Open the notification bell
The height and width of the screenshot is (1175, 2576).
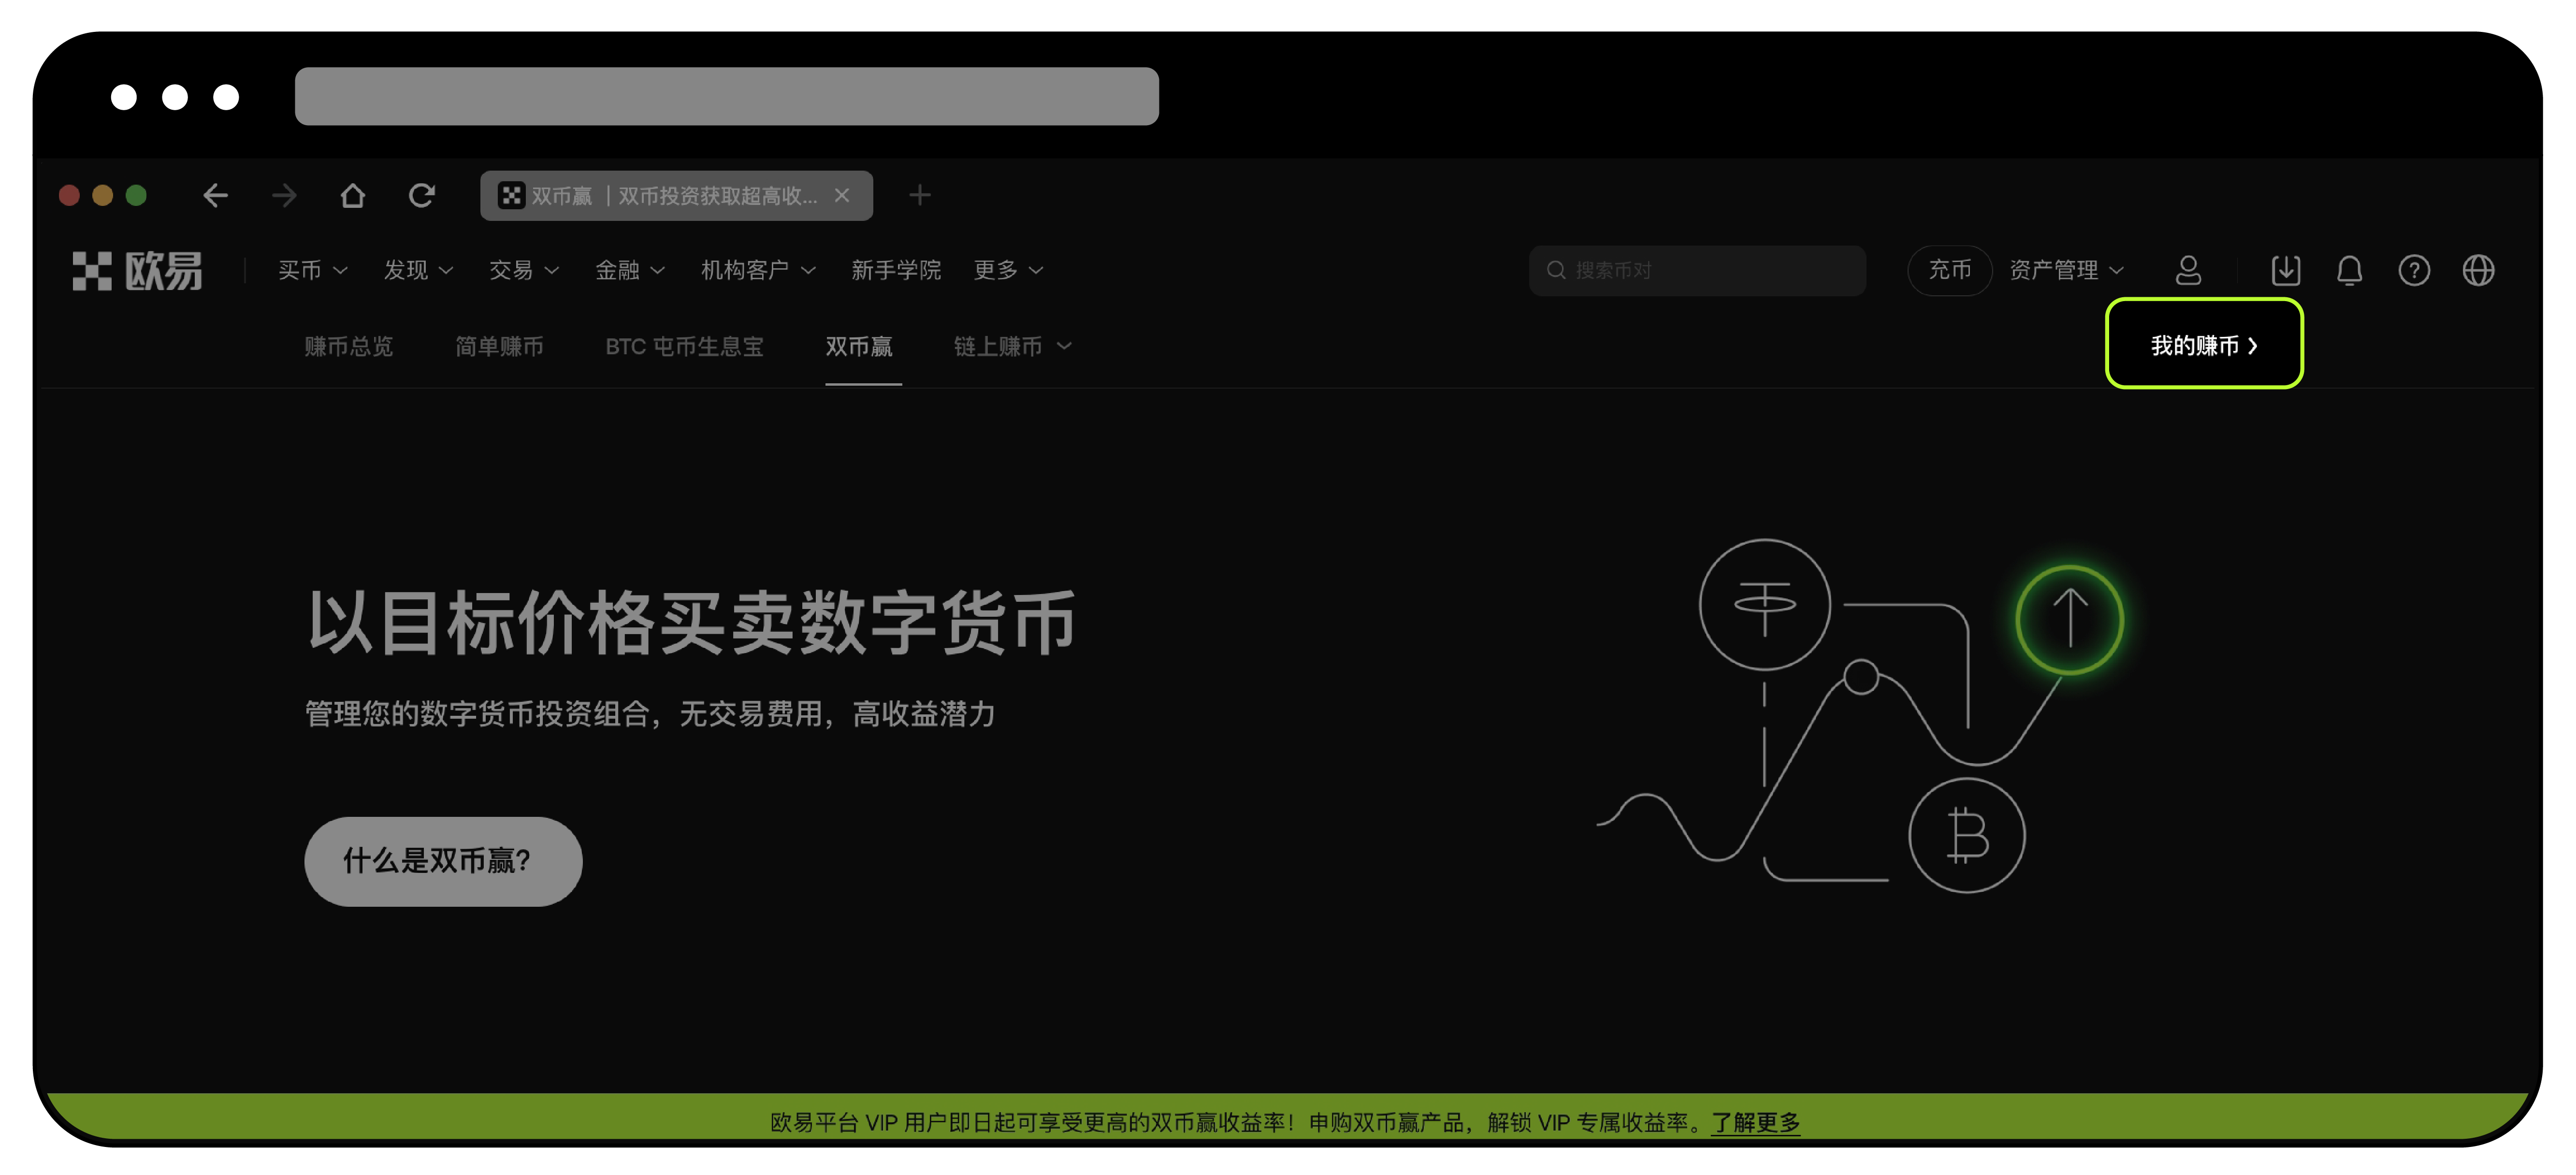[x=2350, y=270]
